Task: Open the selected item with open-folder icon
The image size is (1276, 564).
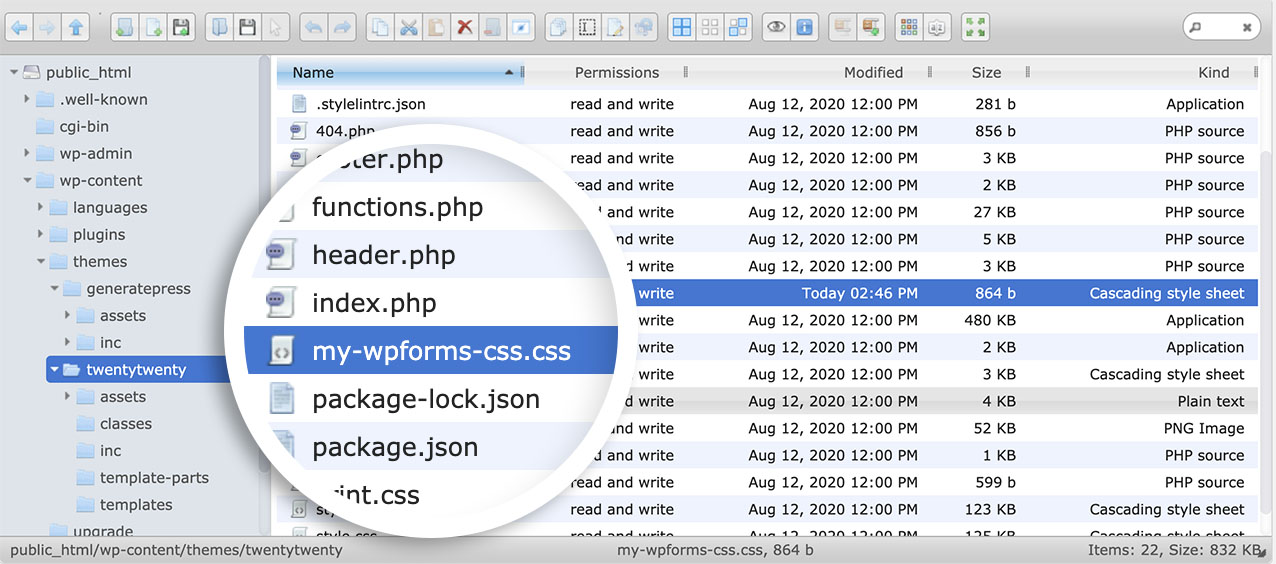Action: click(220, 27)
